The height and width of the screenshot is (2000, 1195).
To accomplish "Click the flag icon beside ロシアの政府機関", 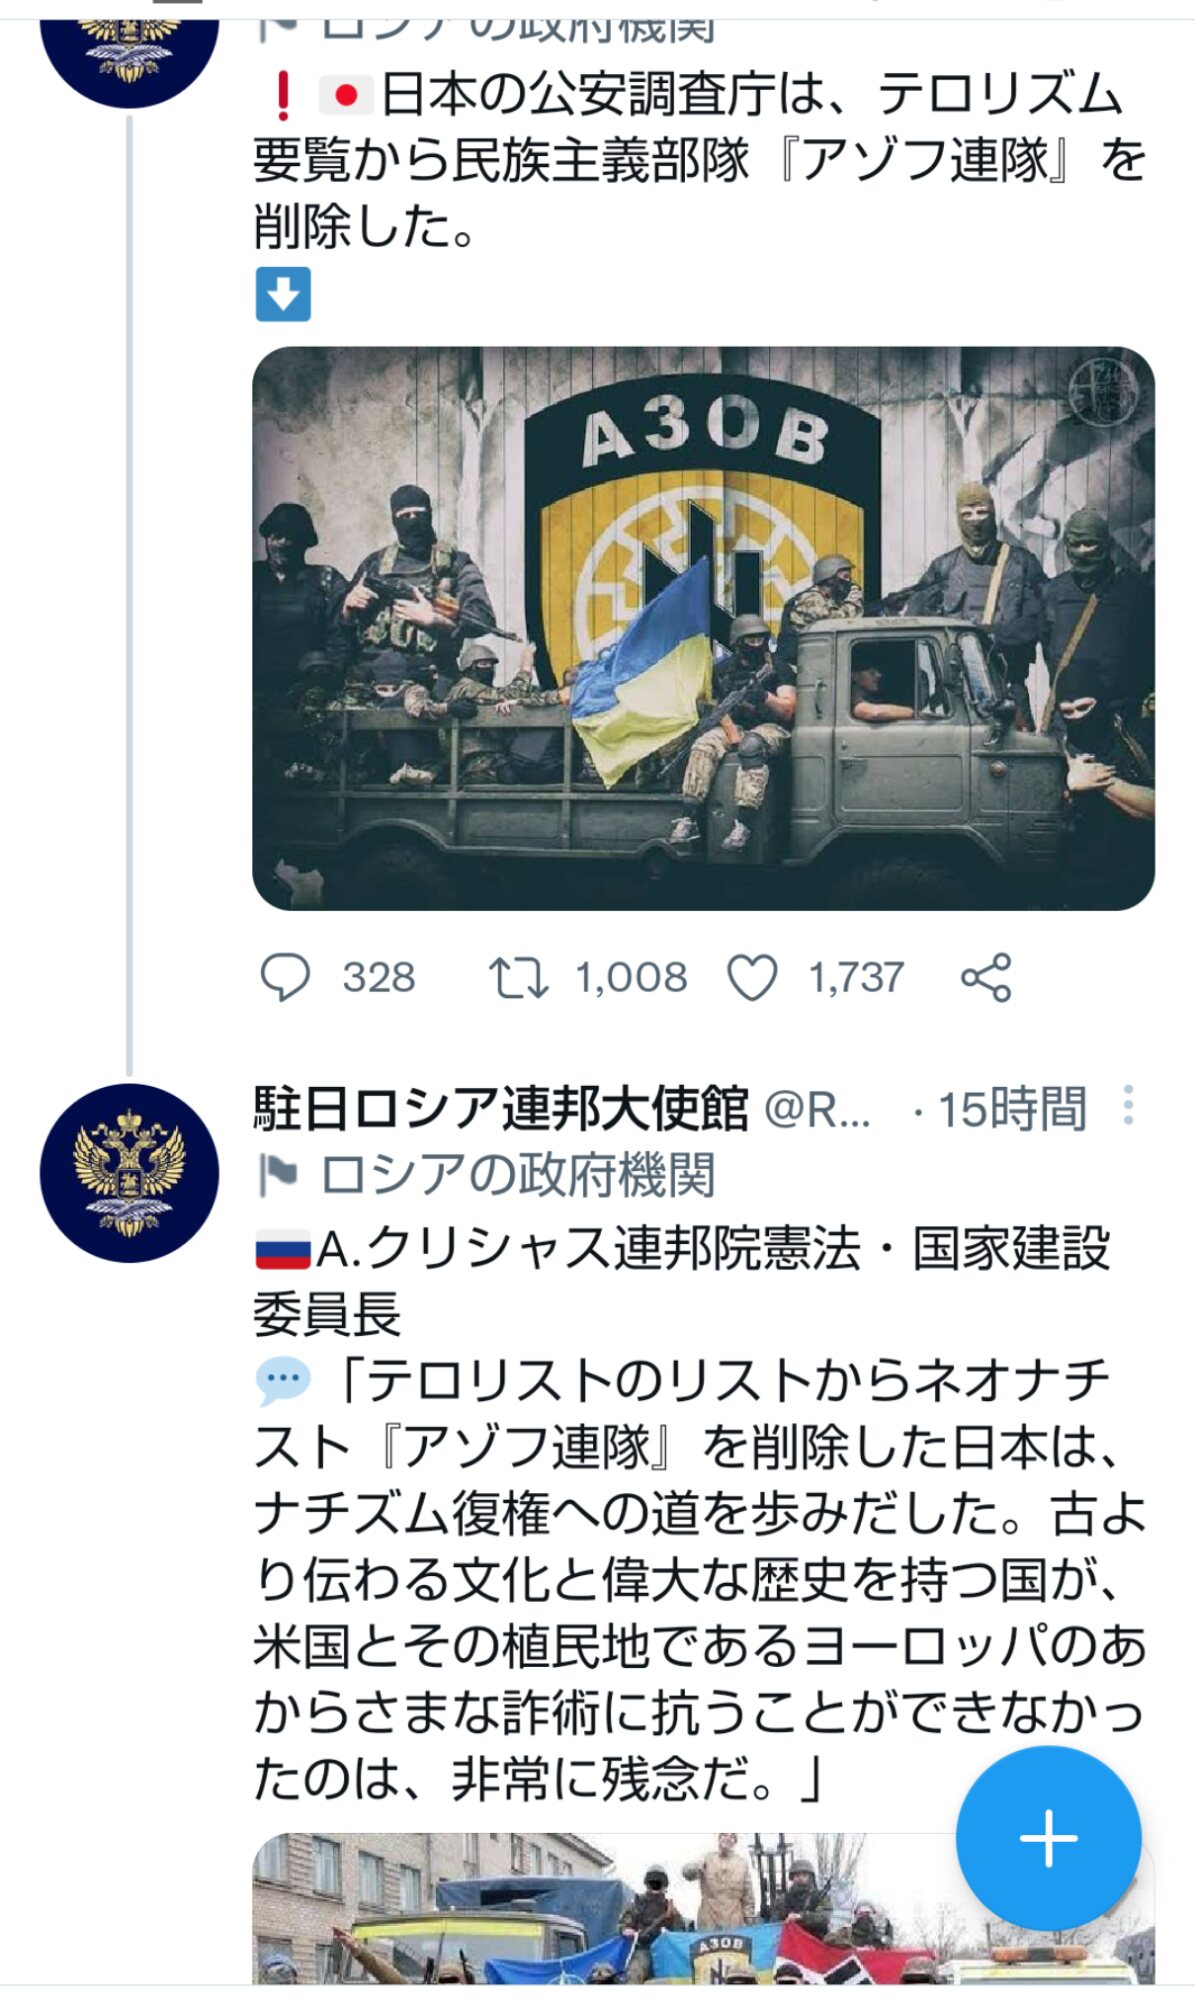I will click(278, 1175).
